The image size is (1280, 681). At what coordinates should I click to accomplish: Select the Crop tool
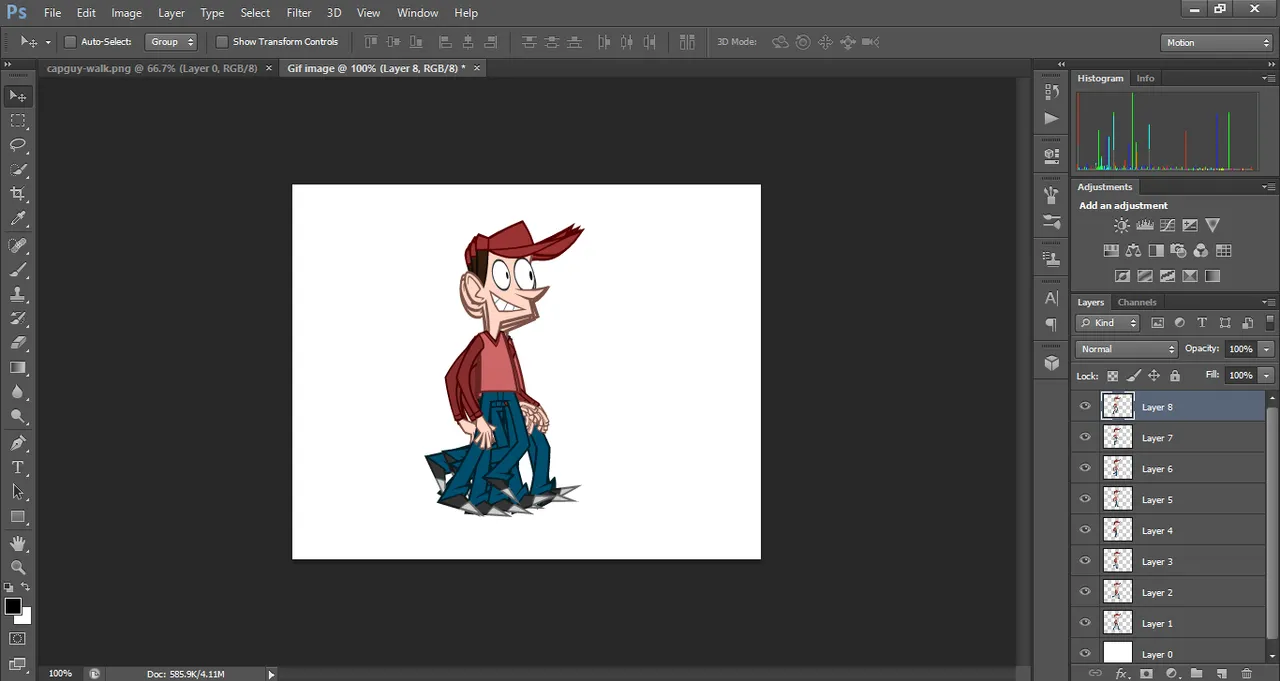[18, 194]
